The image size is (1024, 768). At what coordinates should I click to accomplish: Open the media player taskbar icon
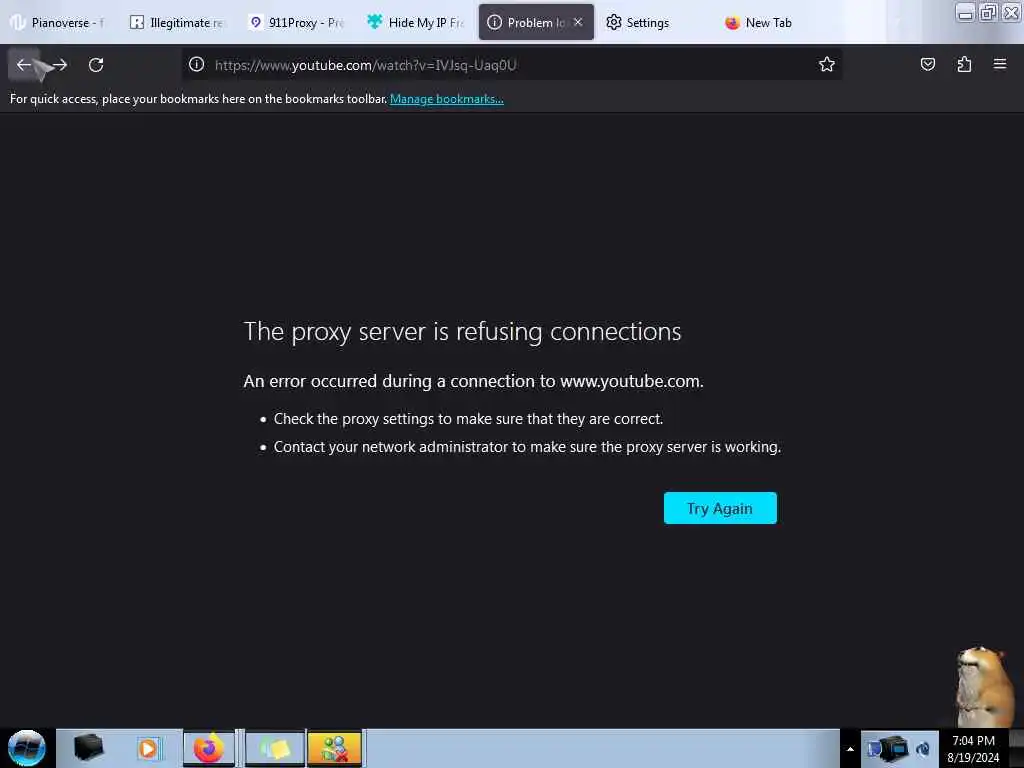(148, 748)
